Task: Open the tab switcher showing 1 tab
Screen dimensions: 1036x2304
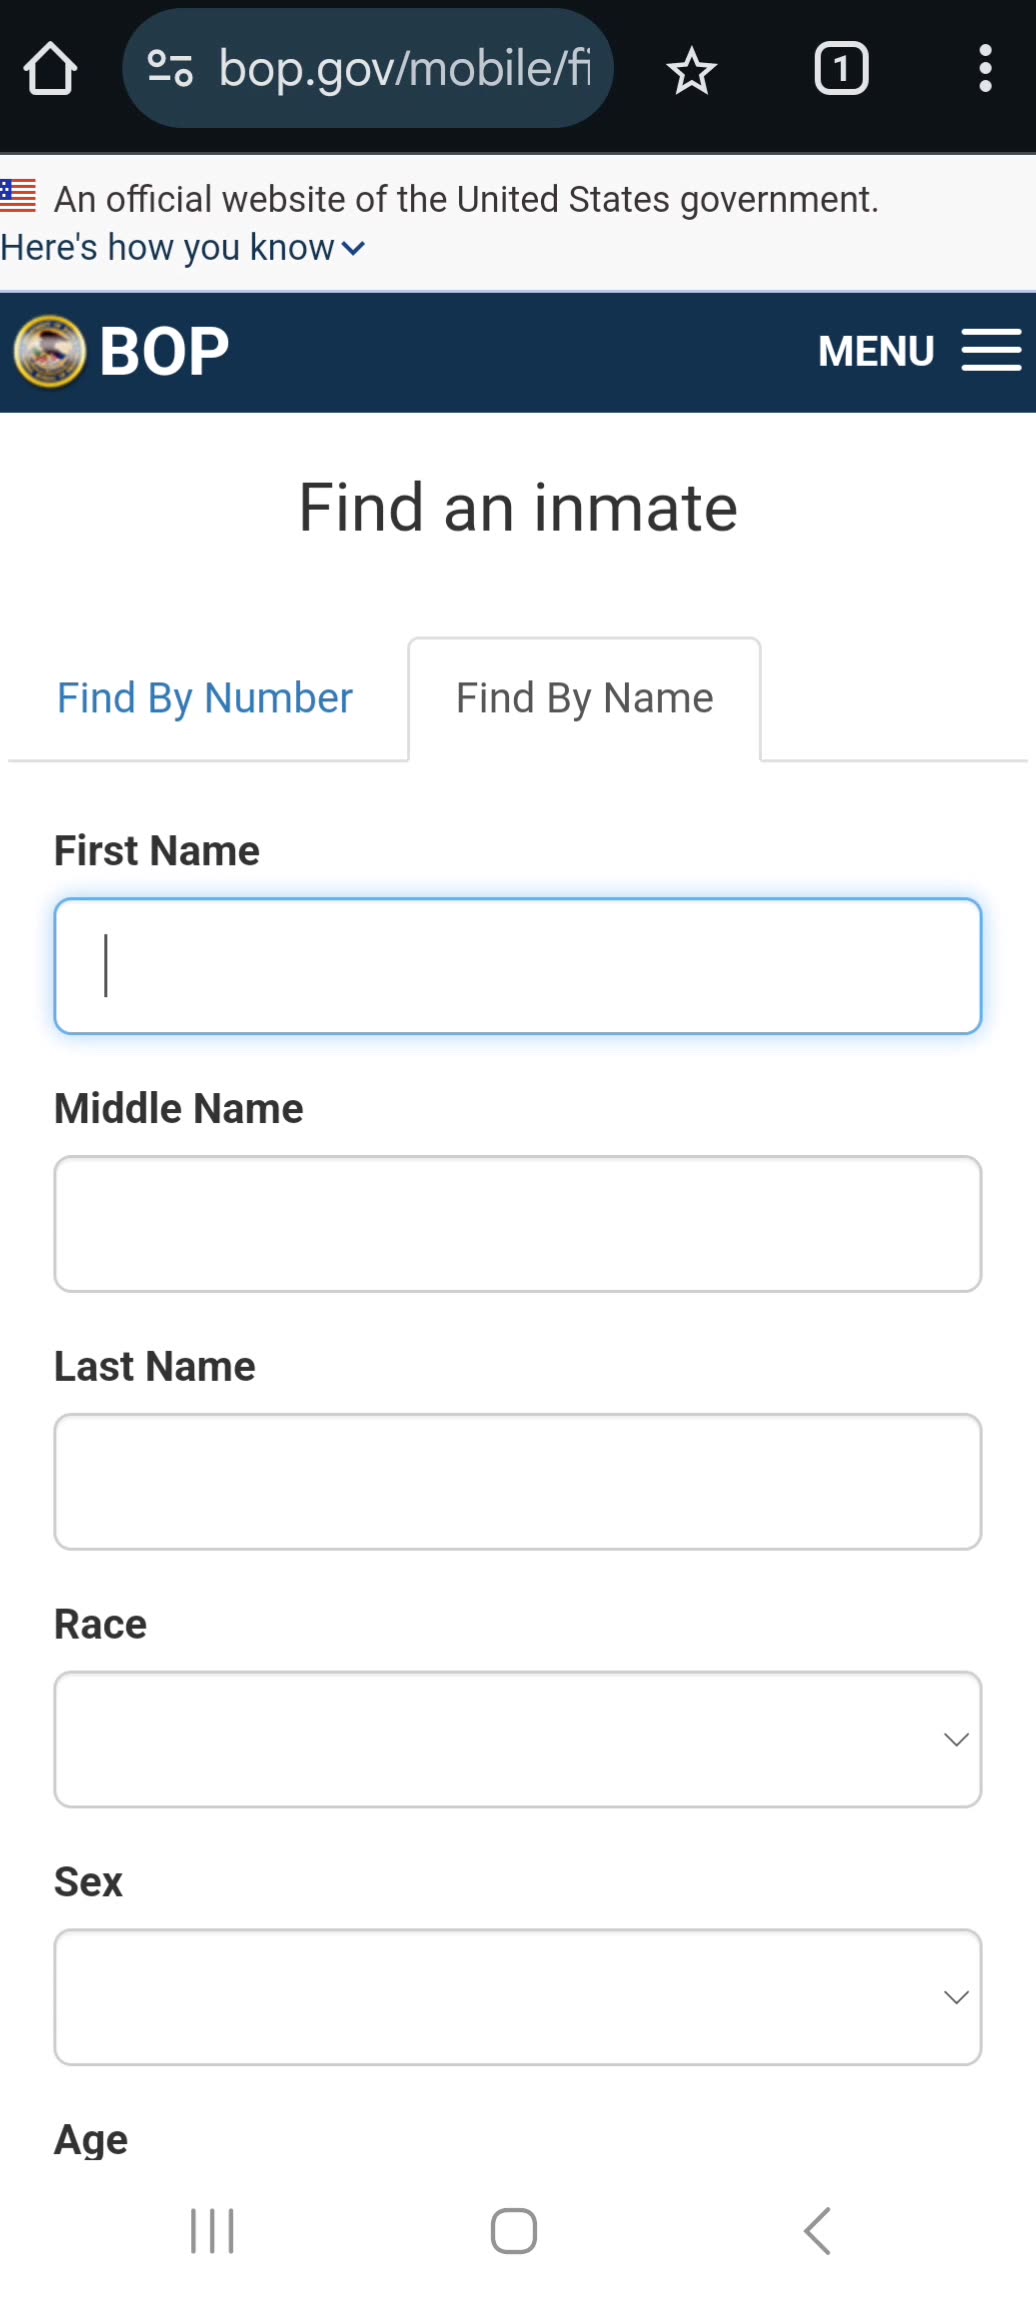Action: (x=841, y=69)
